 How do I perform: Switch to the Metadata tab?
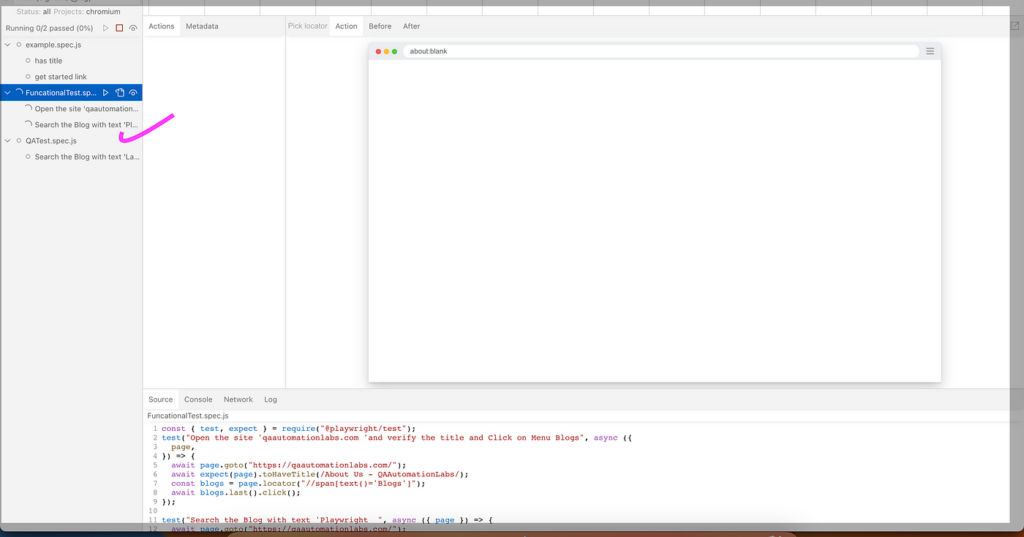pyautogui.click(x=202, y=26)
